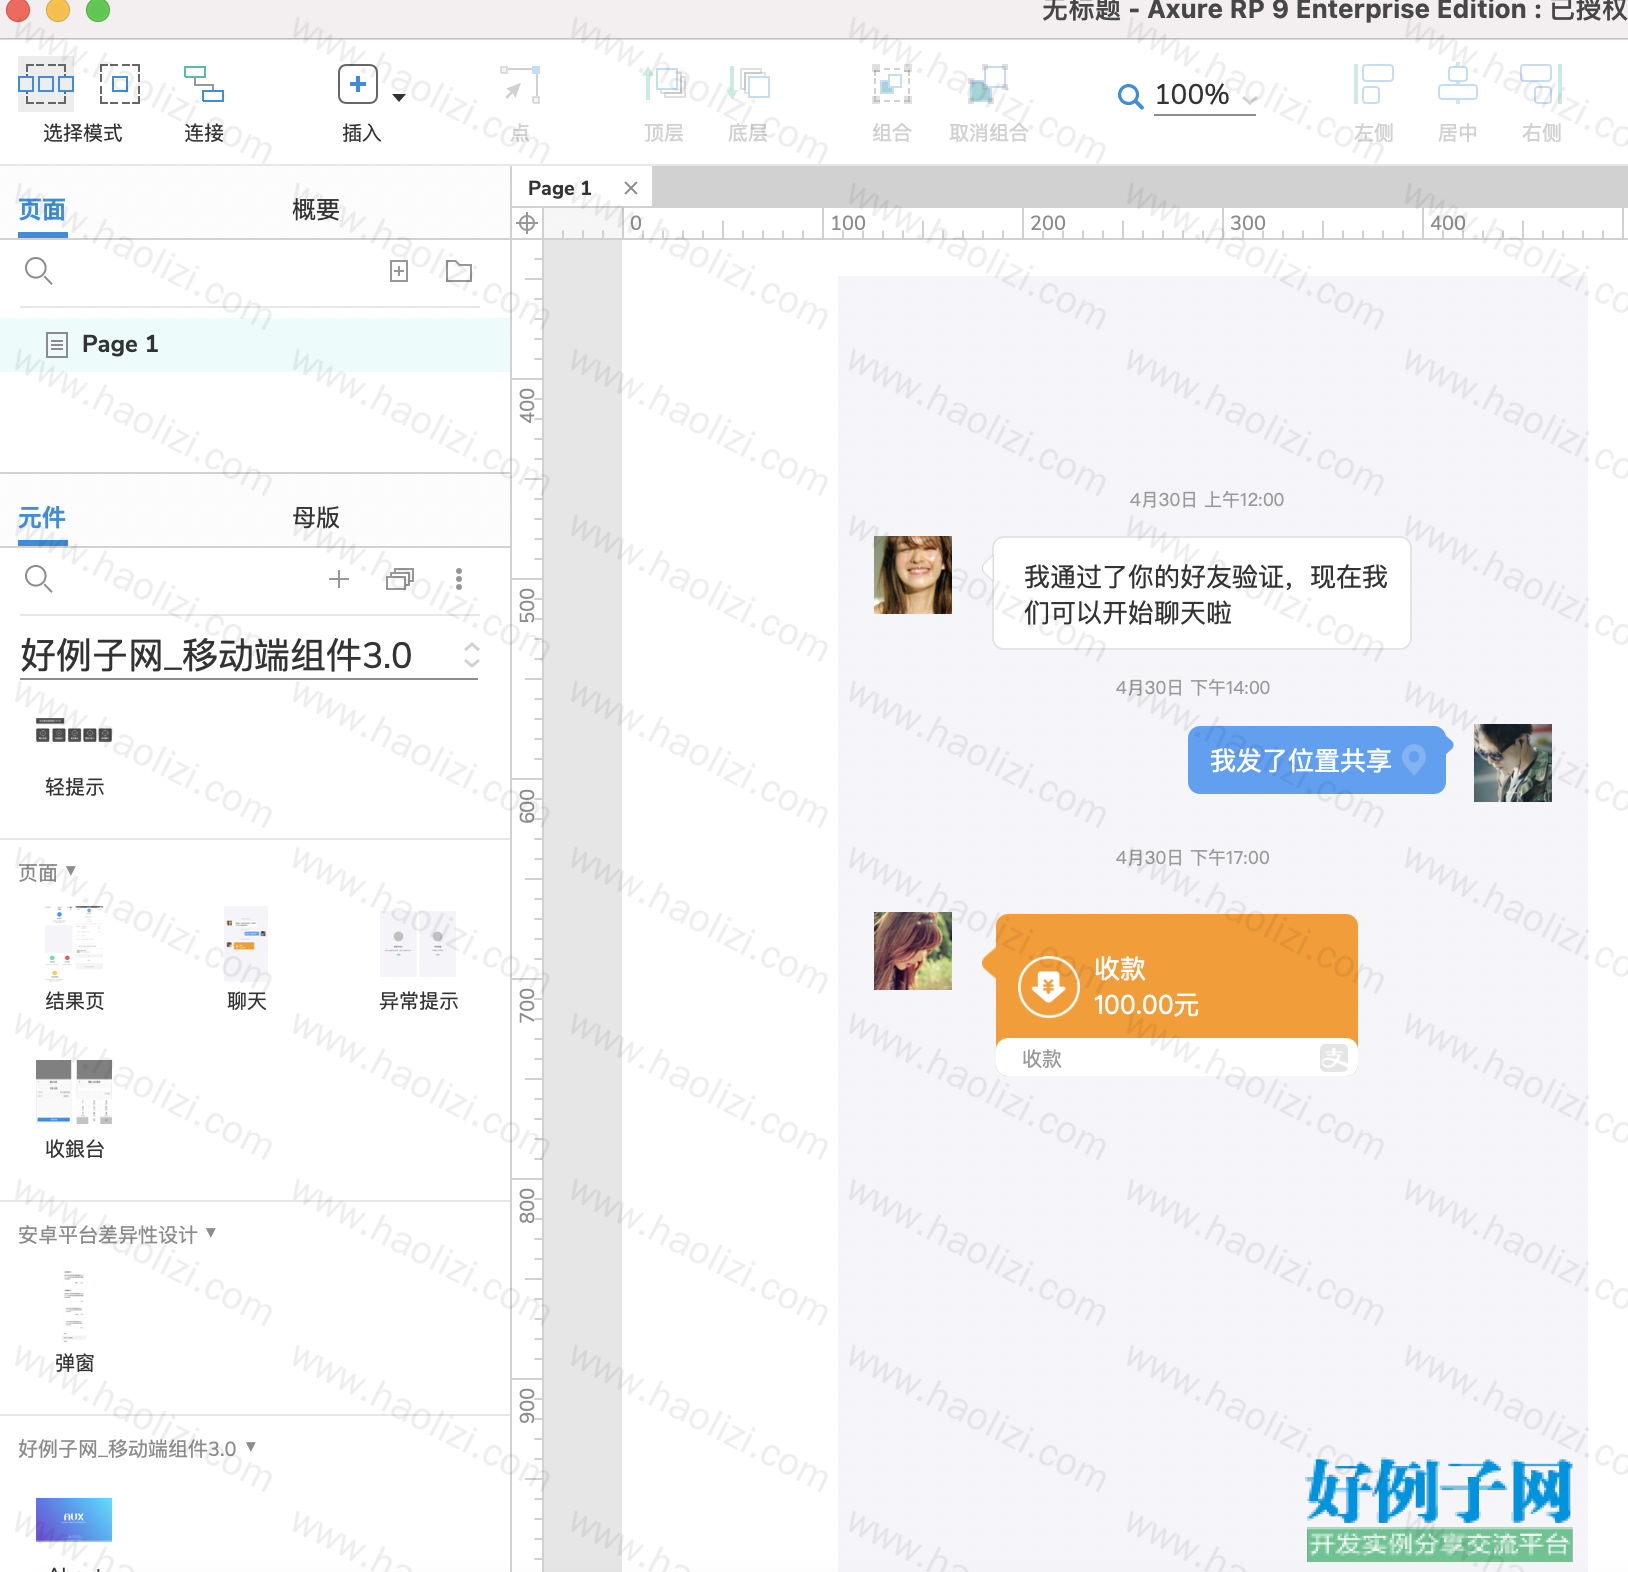Click the 收款 footer label
This screenshot has height=1572, width=1628.
pos(1042,1059)
